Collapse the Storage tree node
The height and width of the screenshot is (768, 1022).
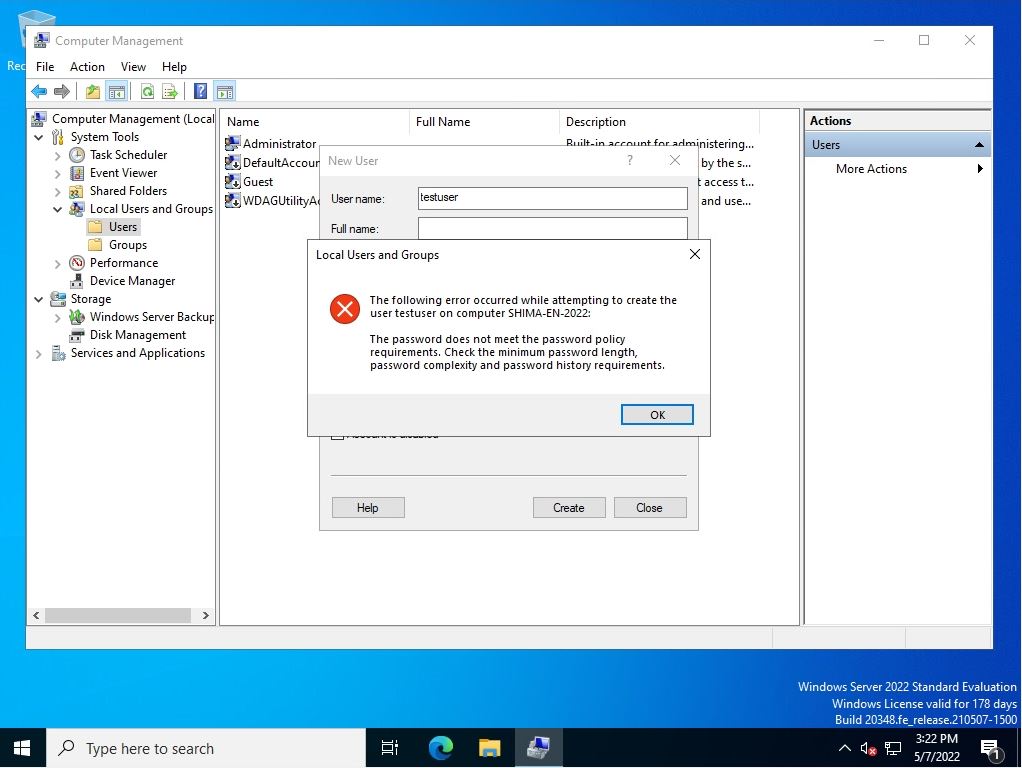39,299
